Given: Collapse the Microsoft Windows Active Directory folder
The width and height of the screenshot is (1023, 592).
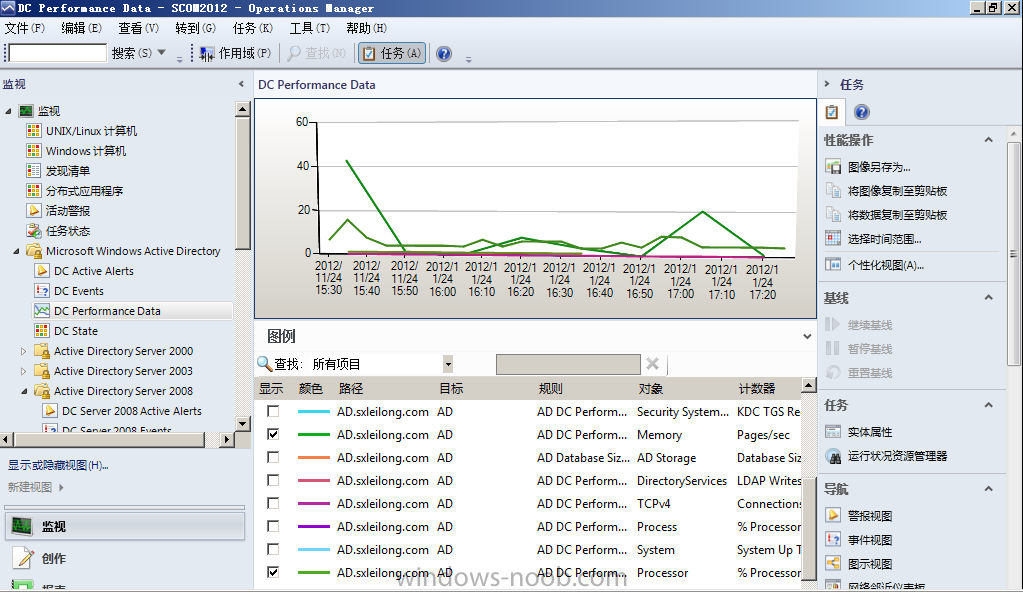Looking at the screenshot, I should point(16,251).
